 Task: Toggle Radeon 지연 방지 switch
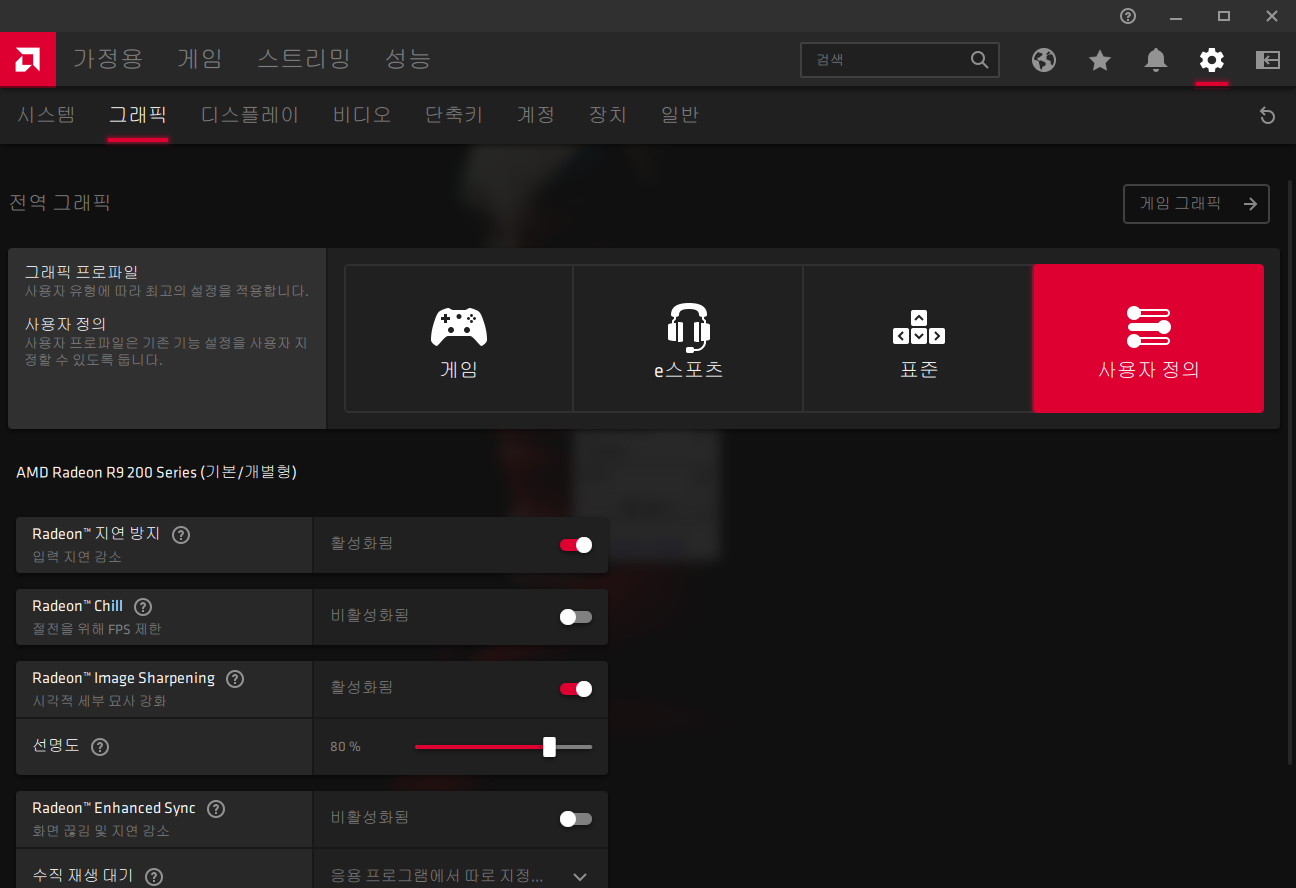pyautogui.click(x=576, y=545)
